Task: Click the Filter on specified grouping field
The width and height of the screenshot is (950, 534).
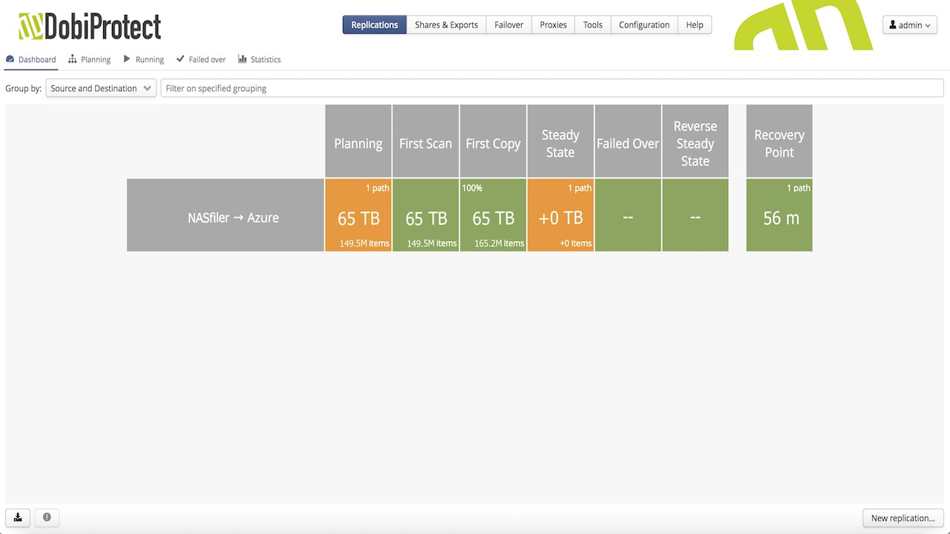Action: pyautogui.click(x=552, y=88)
